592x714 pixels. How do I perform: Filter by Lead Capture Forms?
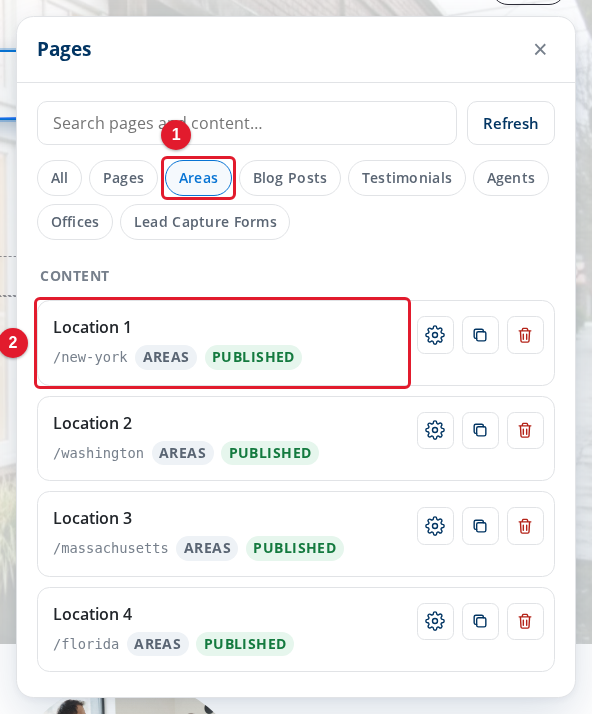pos(205,222)
